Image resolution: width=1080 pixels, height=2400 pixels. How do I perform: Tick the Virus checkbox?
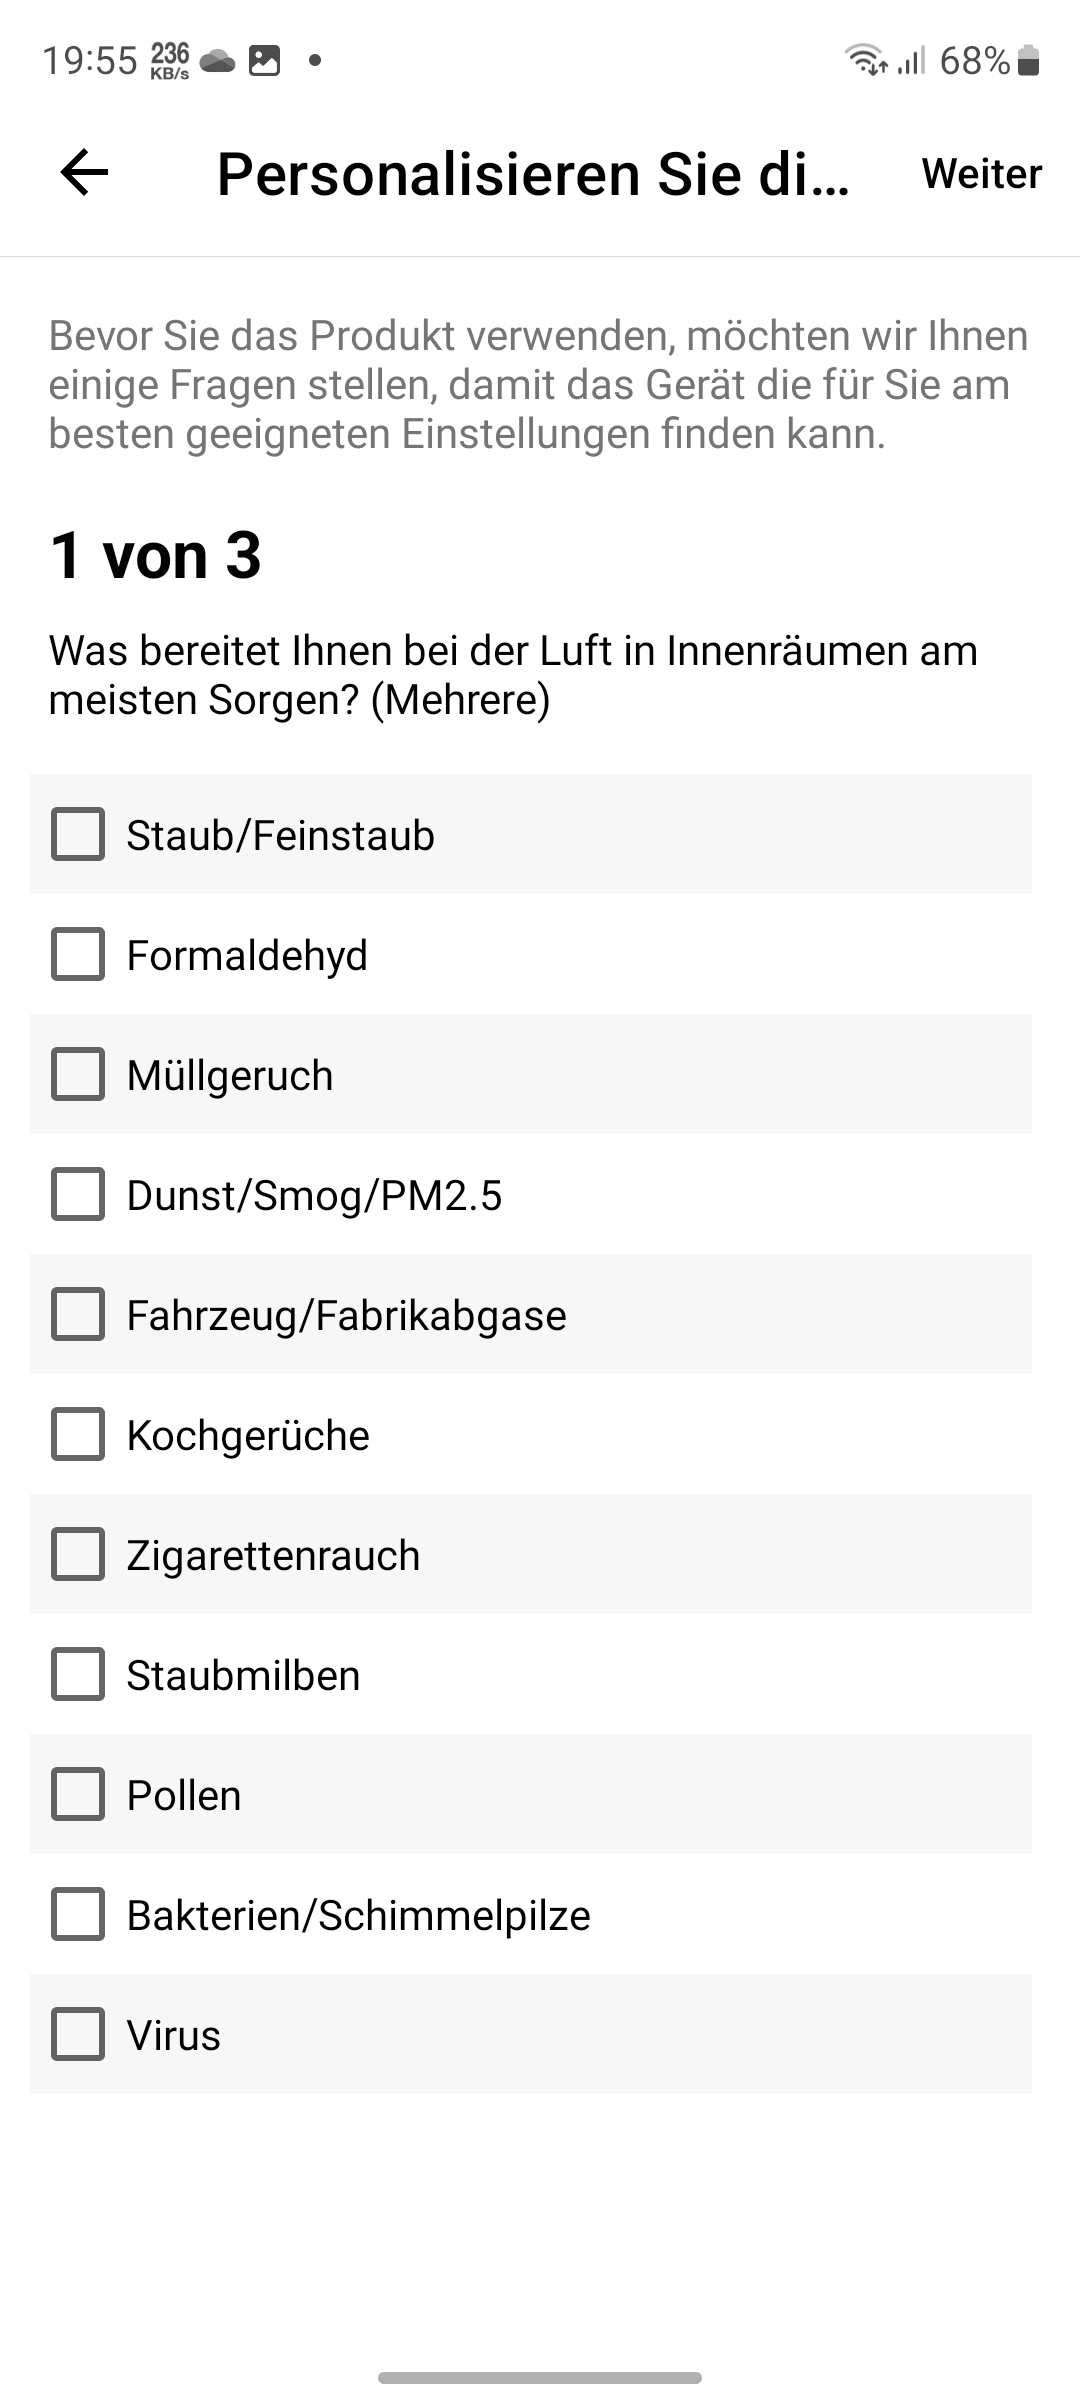click(78, 2034)
